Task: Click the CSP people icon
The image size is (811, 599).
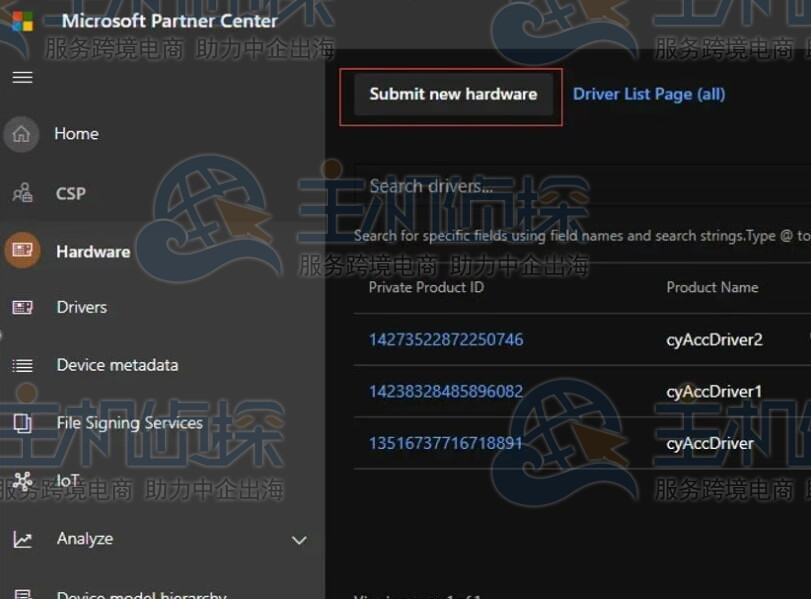Action: [x=22, y=193]
